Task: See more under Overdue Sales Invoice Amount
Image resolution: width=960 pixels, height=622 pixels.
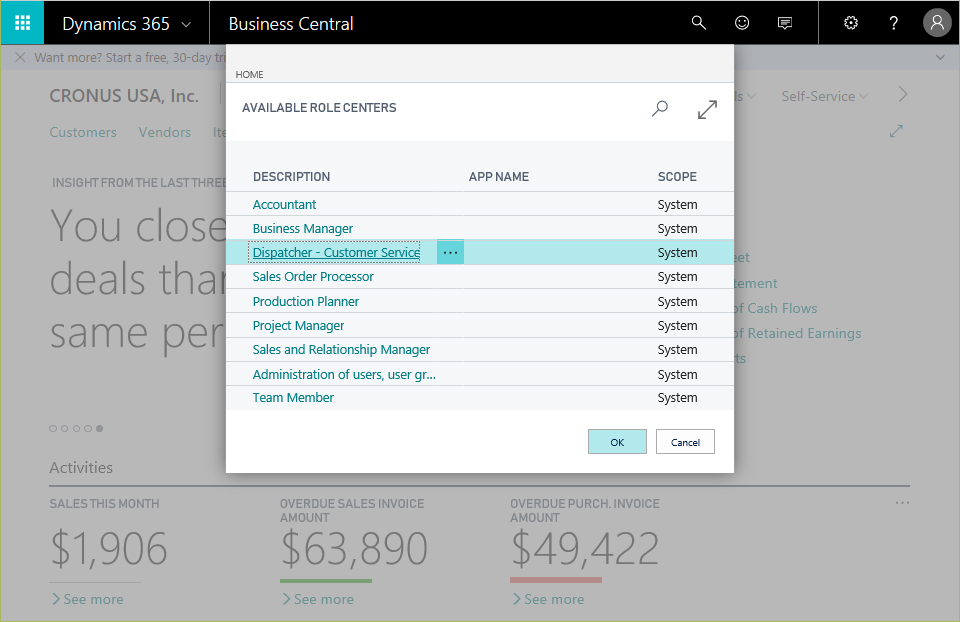Action: pyautogui.click(x=318, y=599)
